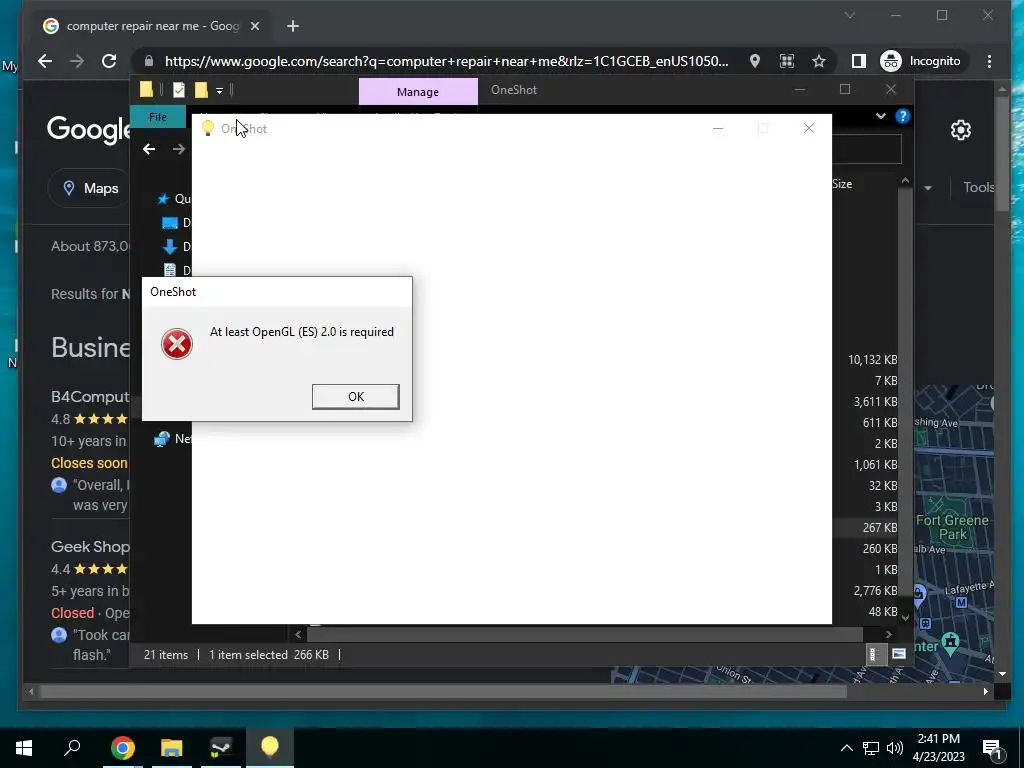Screen dimensions: 1024x768
Task: Click Chrome forward arrow button
Action: (77, 61)
